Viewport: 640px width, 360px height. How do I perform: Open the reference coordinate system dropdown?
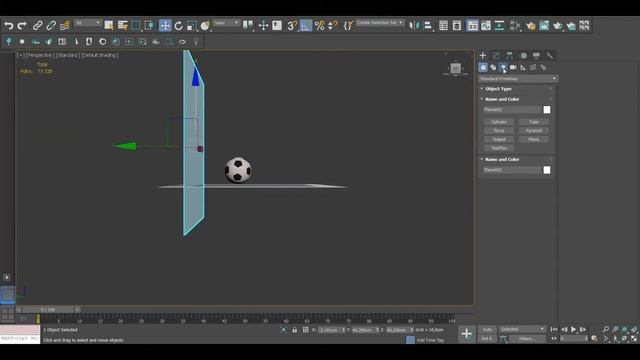(x=226, y=23)
